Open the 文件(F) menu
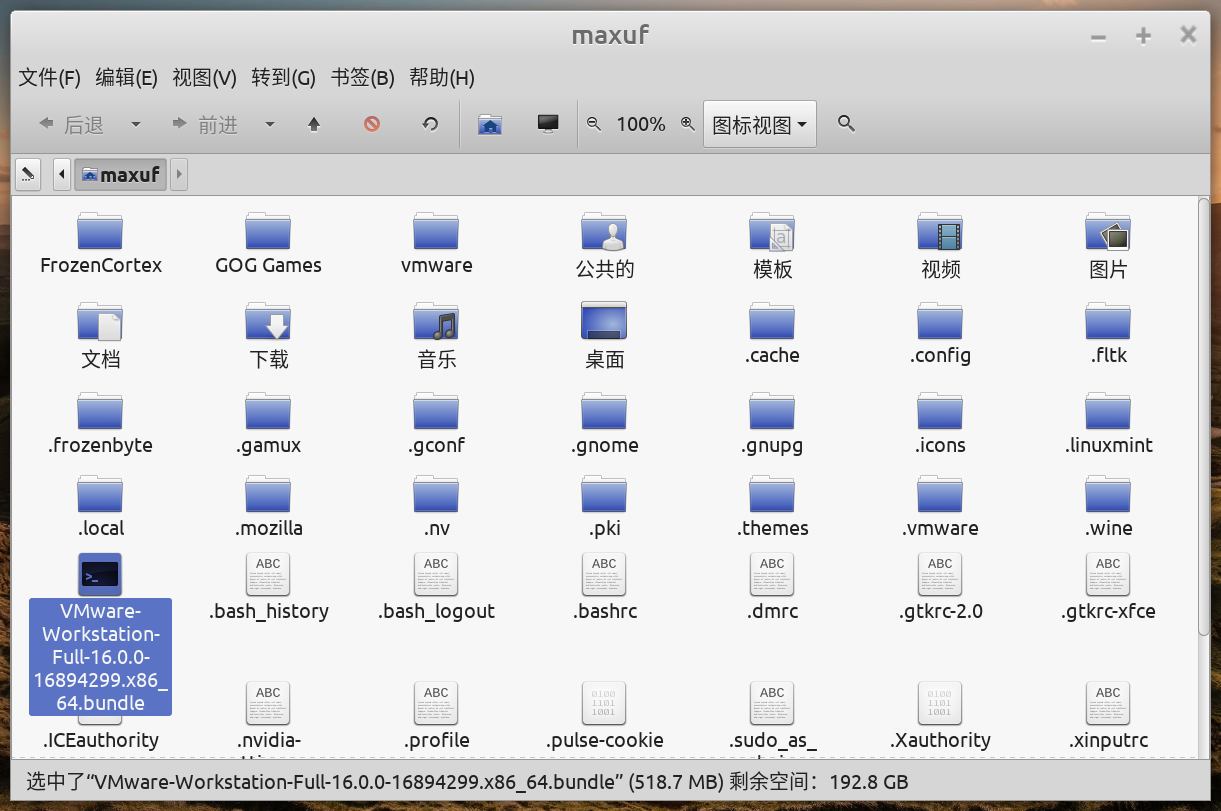Image resolution: width=1221 pixels, height=811 pixels. (x=50, y=77)
